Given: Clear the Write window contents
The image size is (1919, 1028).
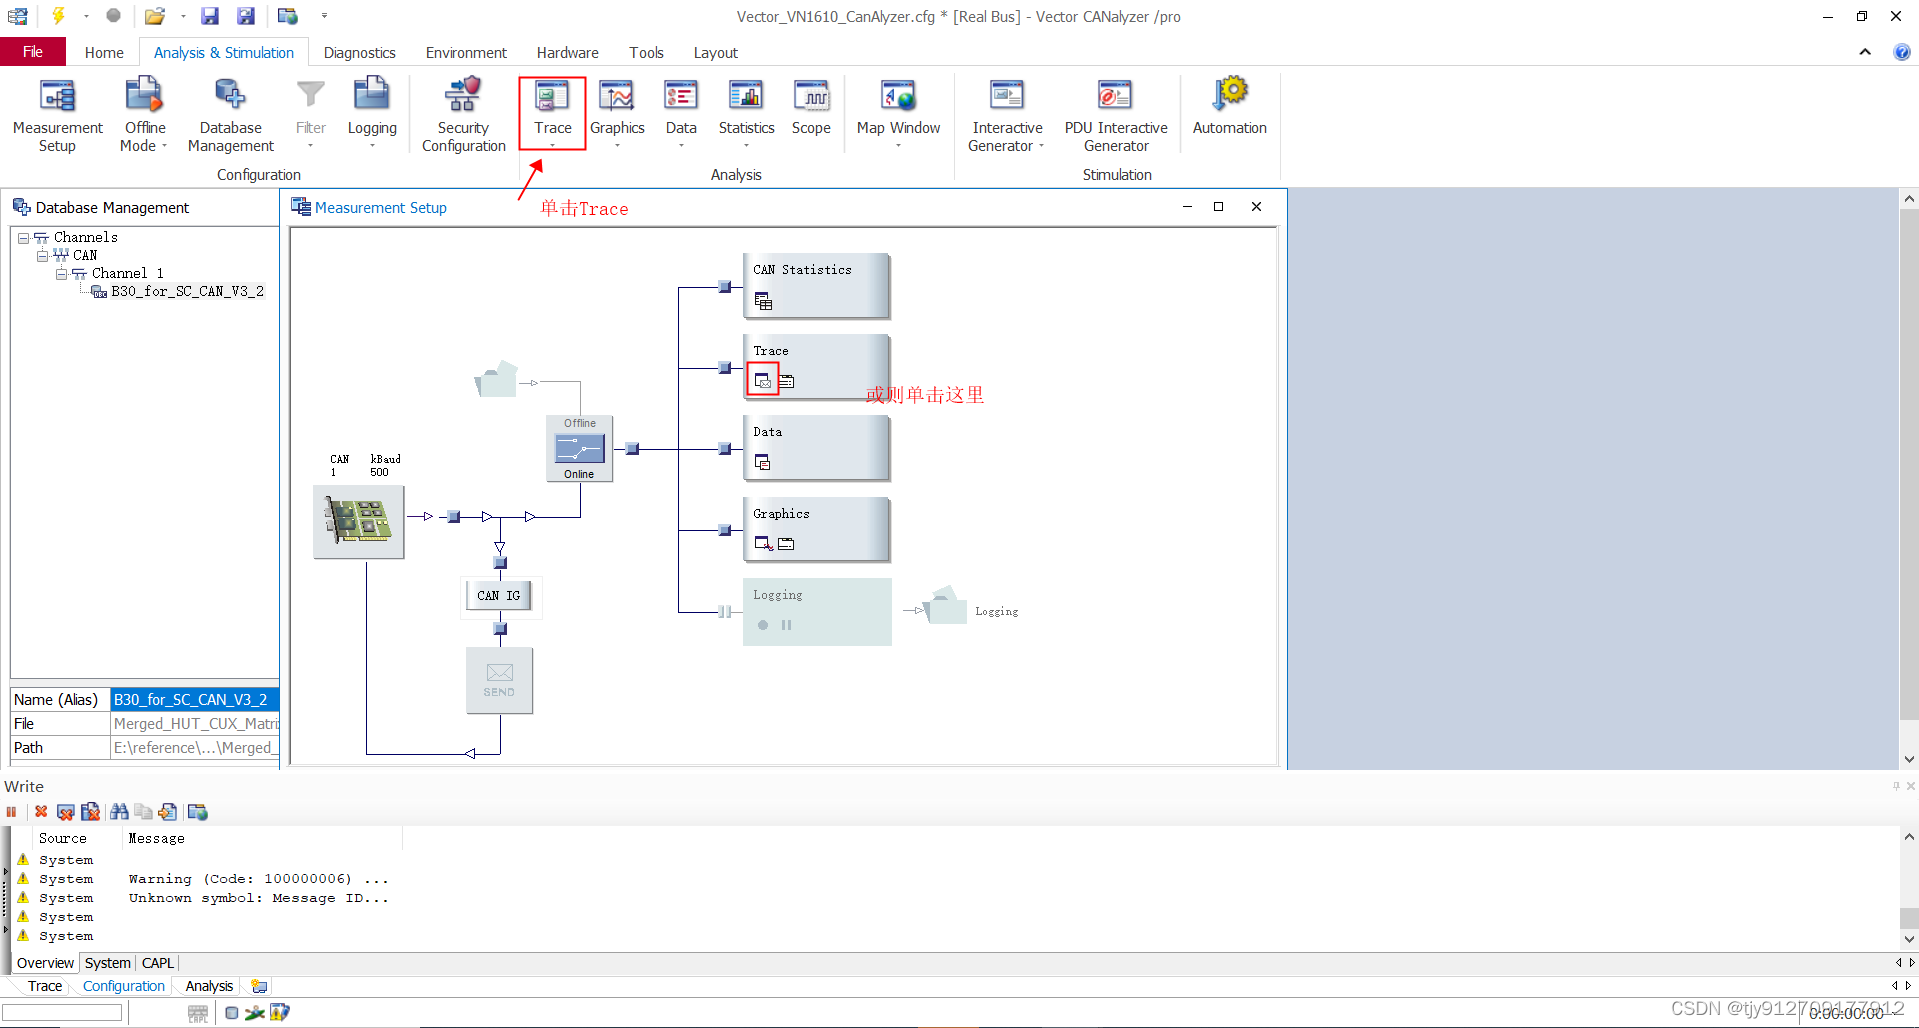Looking at the screenshot, I should 66,812.
